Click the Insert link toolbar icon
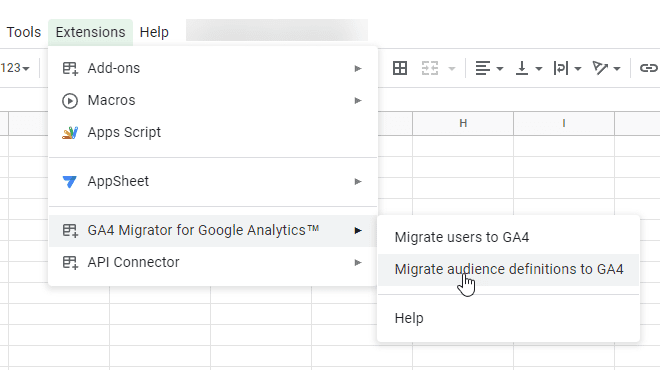This screenshot has width=660, height=370. 649,68
